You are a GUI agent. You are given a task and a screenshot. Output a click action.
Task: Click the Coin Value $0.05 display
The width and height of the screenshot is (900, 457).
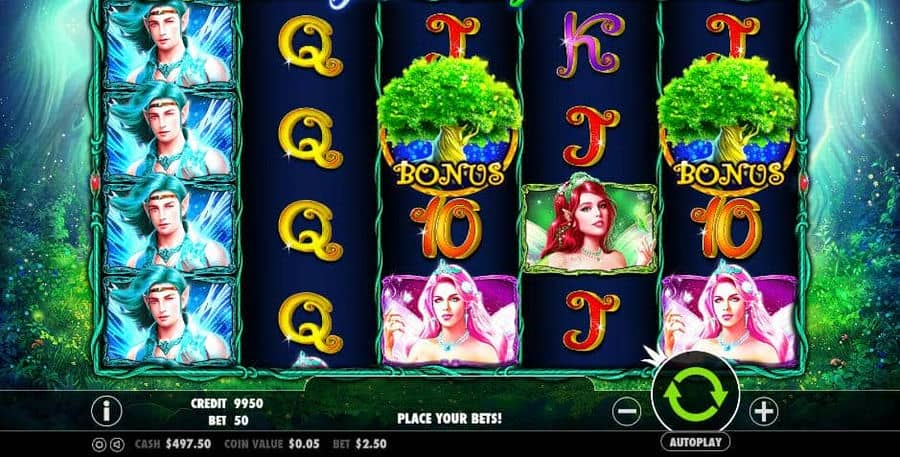coord(268,444)
